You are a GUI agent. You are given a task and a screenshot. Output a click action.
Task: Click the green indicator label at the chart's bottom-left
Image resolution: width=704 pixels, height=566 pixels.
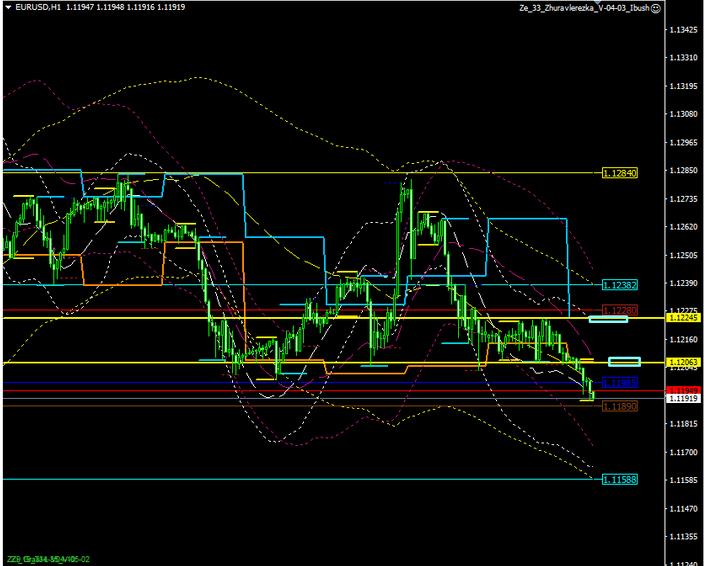pyautogui.click(x=48, y=559)
